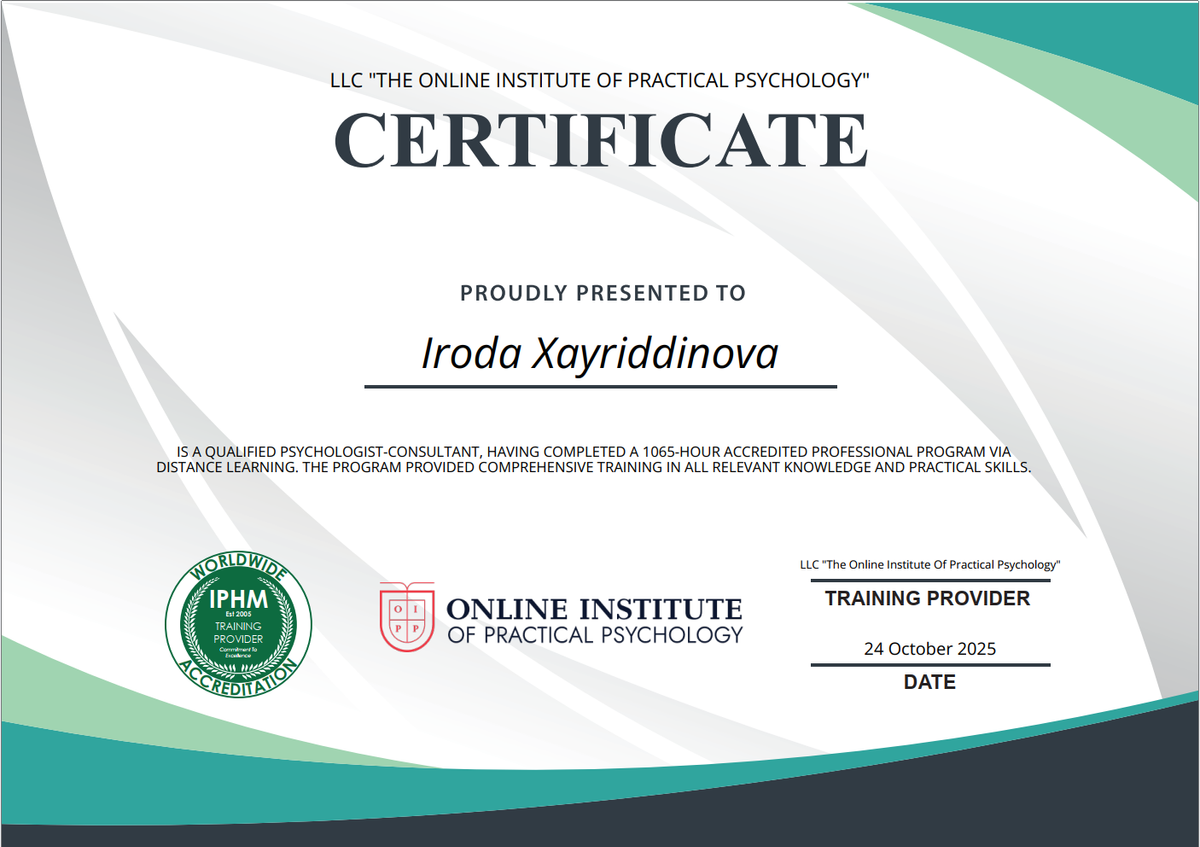Click the "PROUDLY PRESENTED TO" text
Viewport: 1200px width, 847px height.
point(603,293)
